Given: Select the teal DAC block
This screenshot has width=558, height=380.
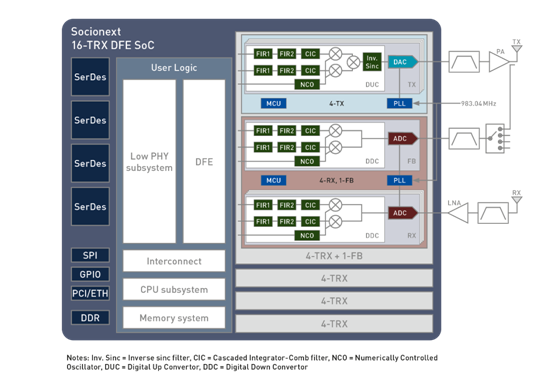Looking at the screenshot, I should 403,62.
